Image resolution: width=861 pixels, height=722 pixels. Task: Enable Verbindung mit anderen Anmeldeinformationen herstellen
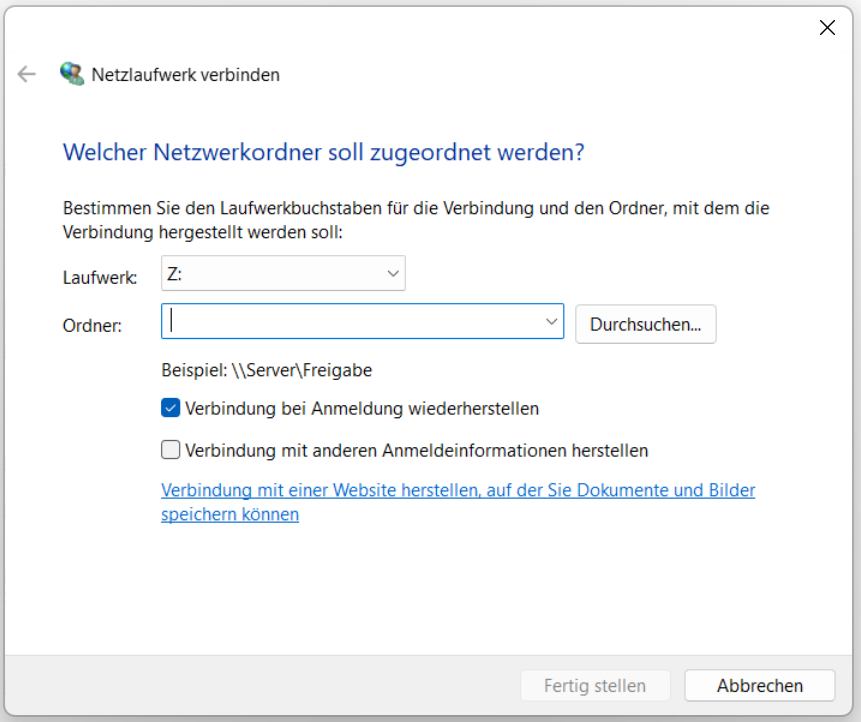tap(170, 450)
